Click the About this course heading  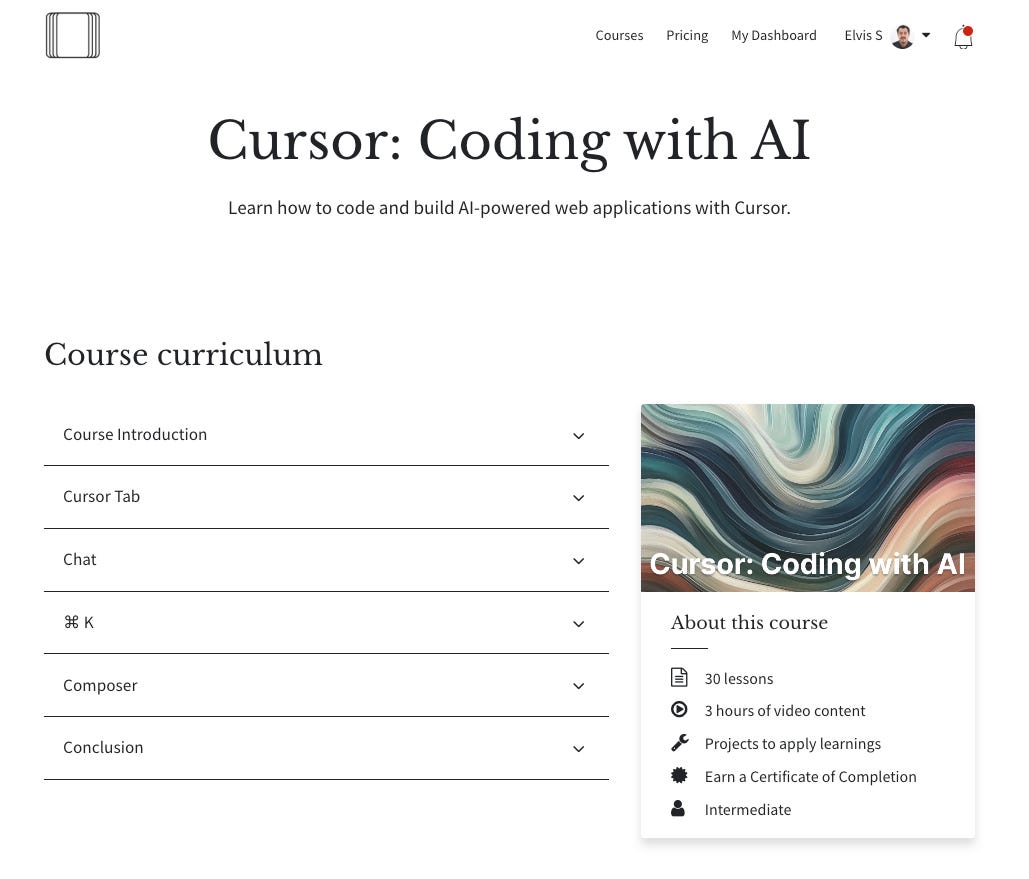click(749, 622)
